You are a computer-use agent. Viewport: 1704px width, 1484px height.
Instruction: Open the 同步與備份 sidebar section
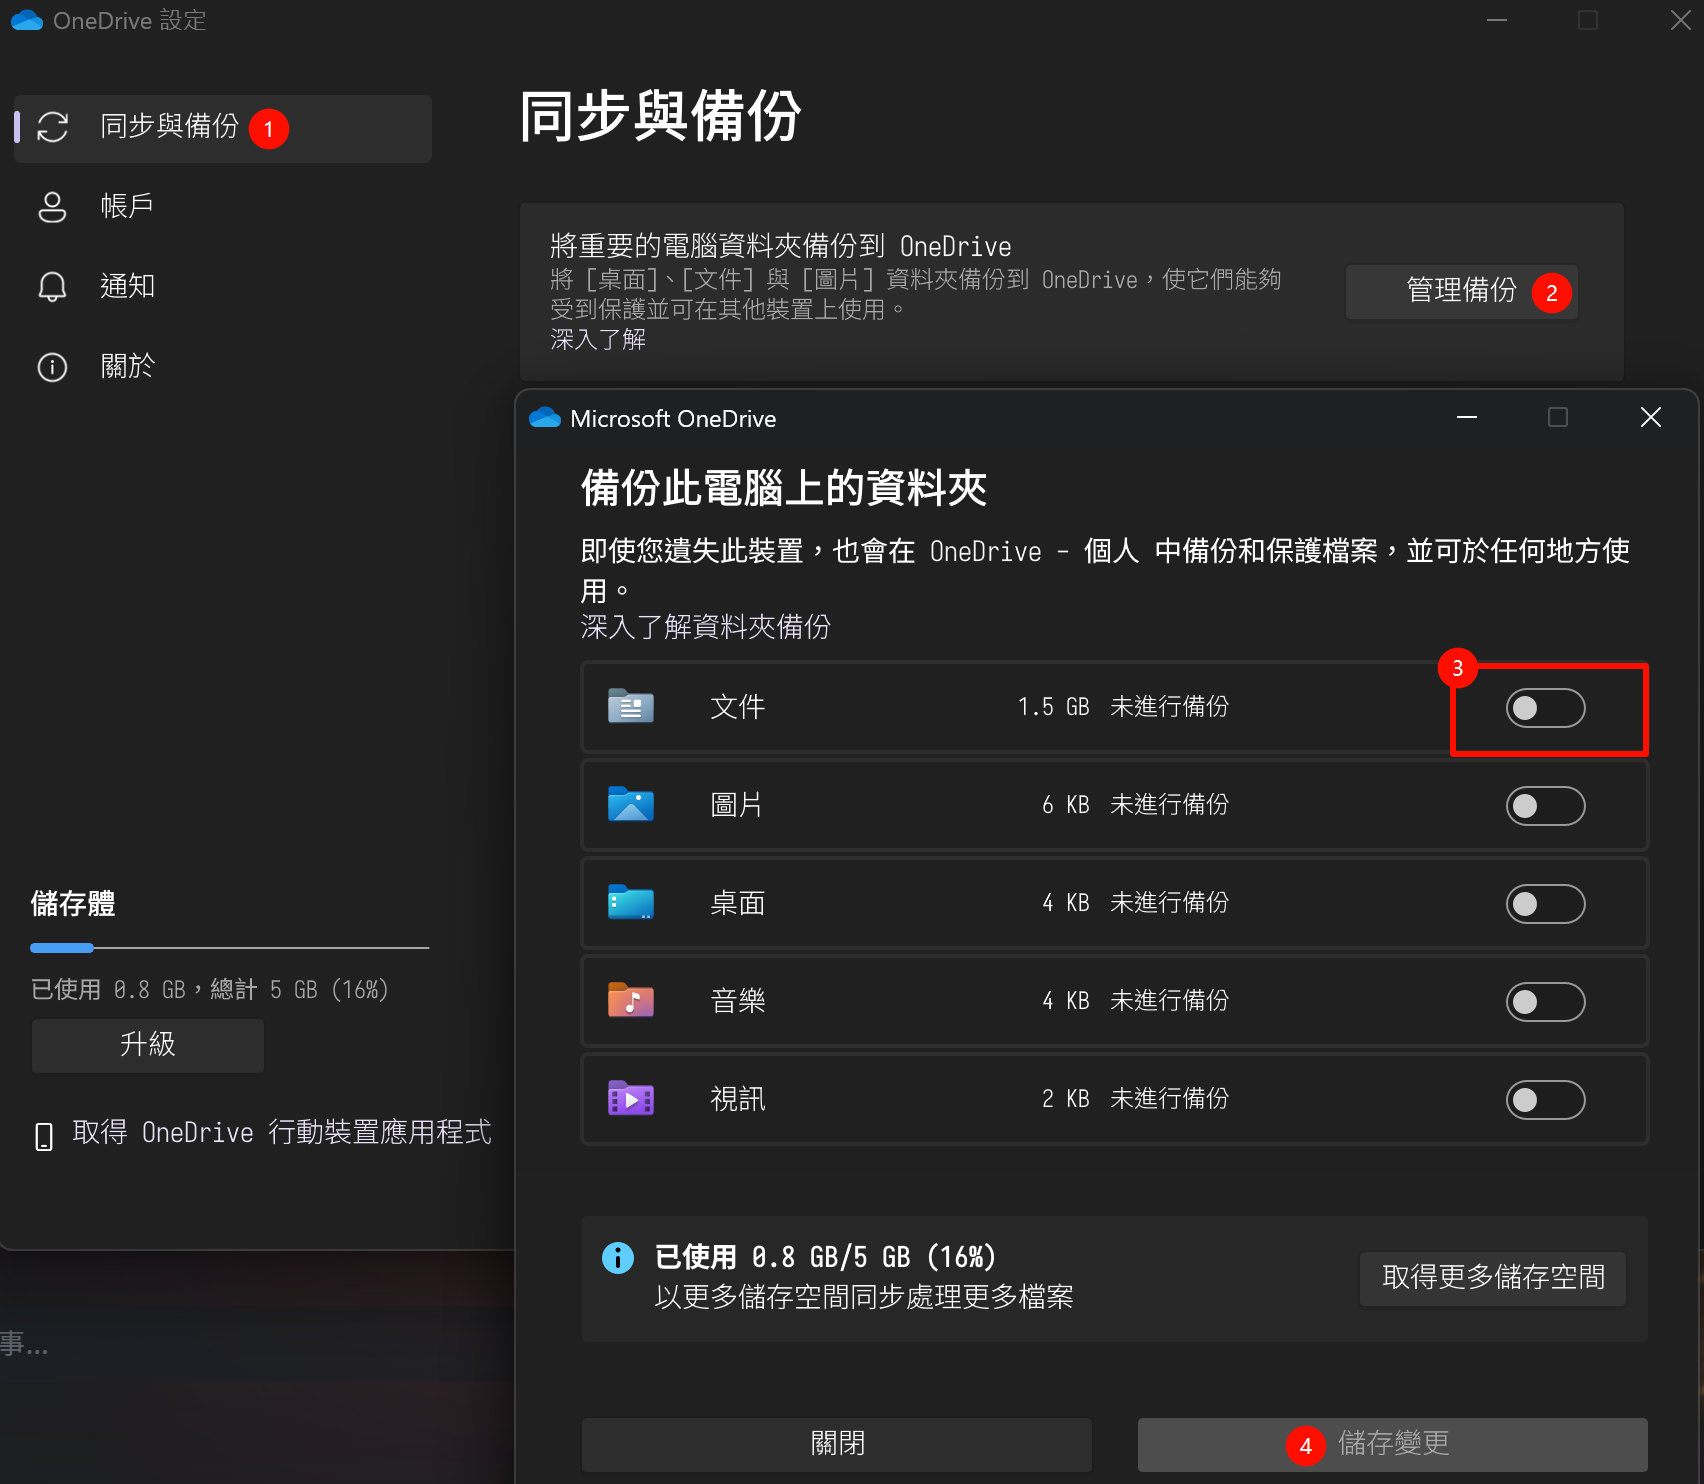[x=223, y=128]
